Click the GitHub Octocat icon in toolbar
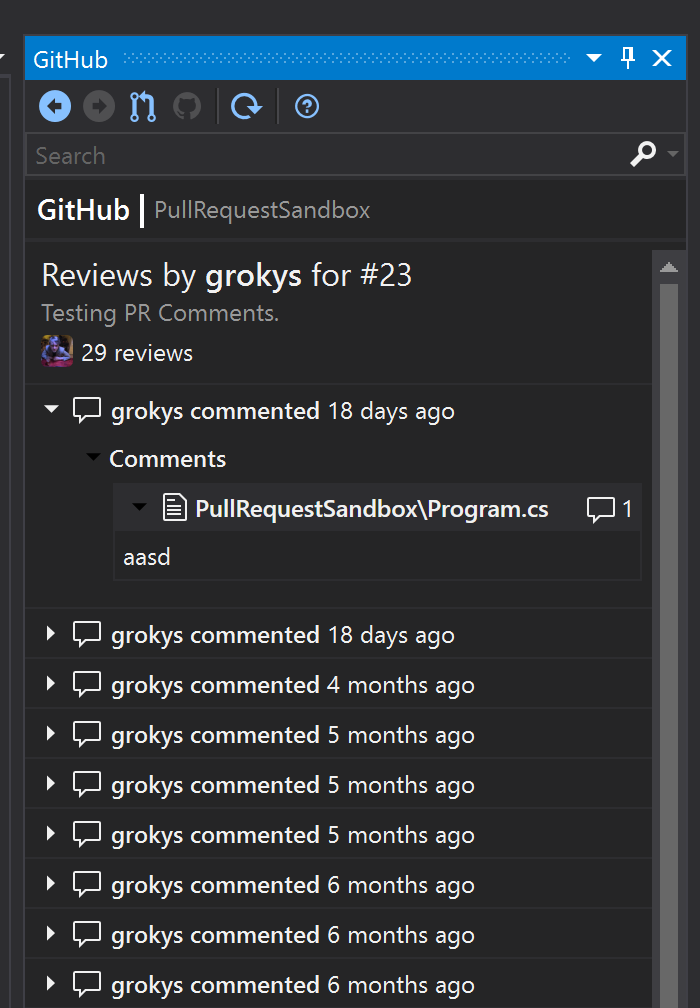This screenshot has width=700, height=1008. coord(187,106)
